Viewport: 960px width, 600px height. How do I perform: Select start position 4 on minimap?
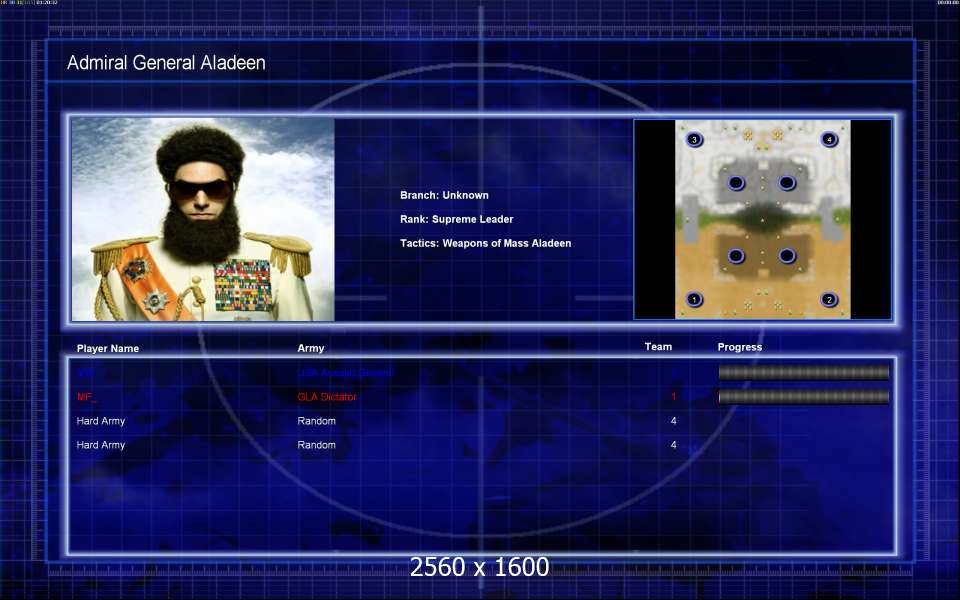829,139
